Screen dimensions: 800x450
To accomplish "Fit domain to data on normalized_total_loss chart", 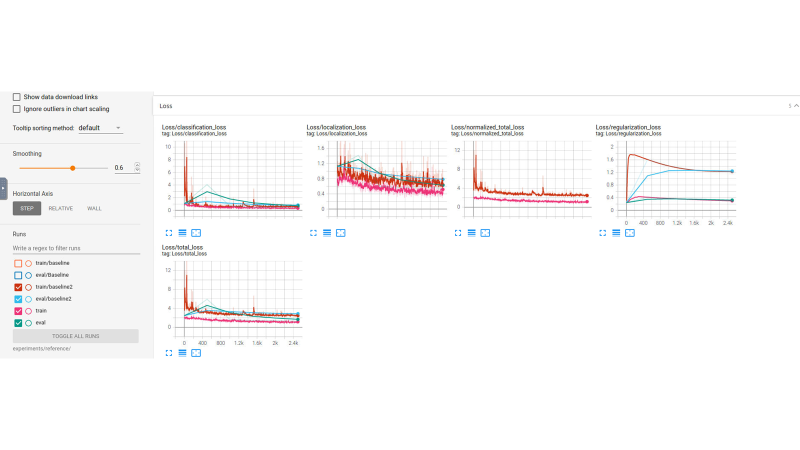I will click(485, 233).
